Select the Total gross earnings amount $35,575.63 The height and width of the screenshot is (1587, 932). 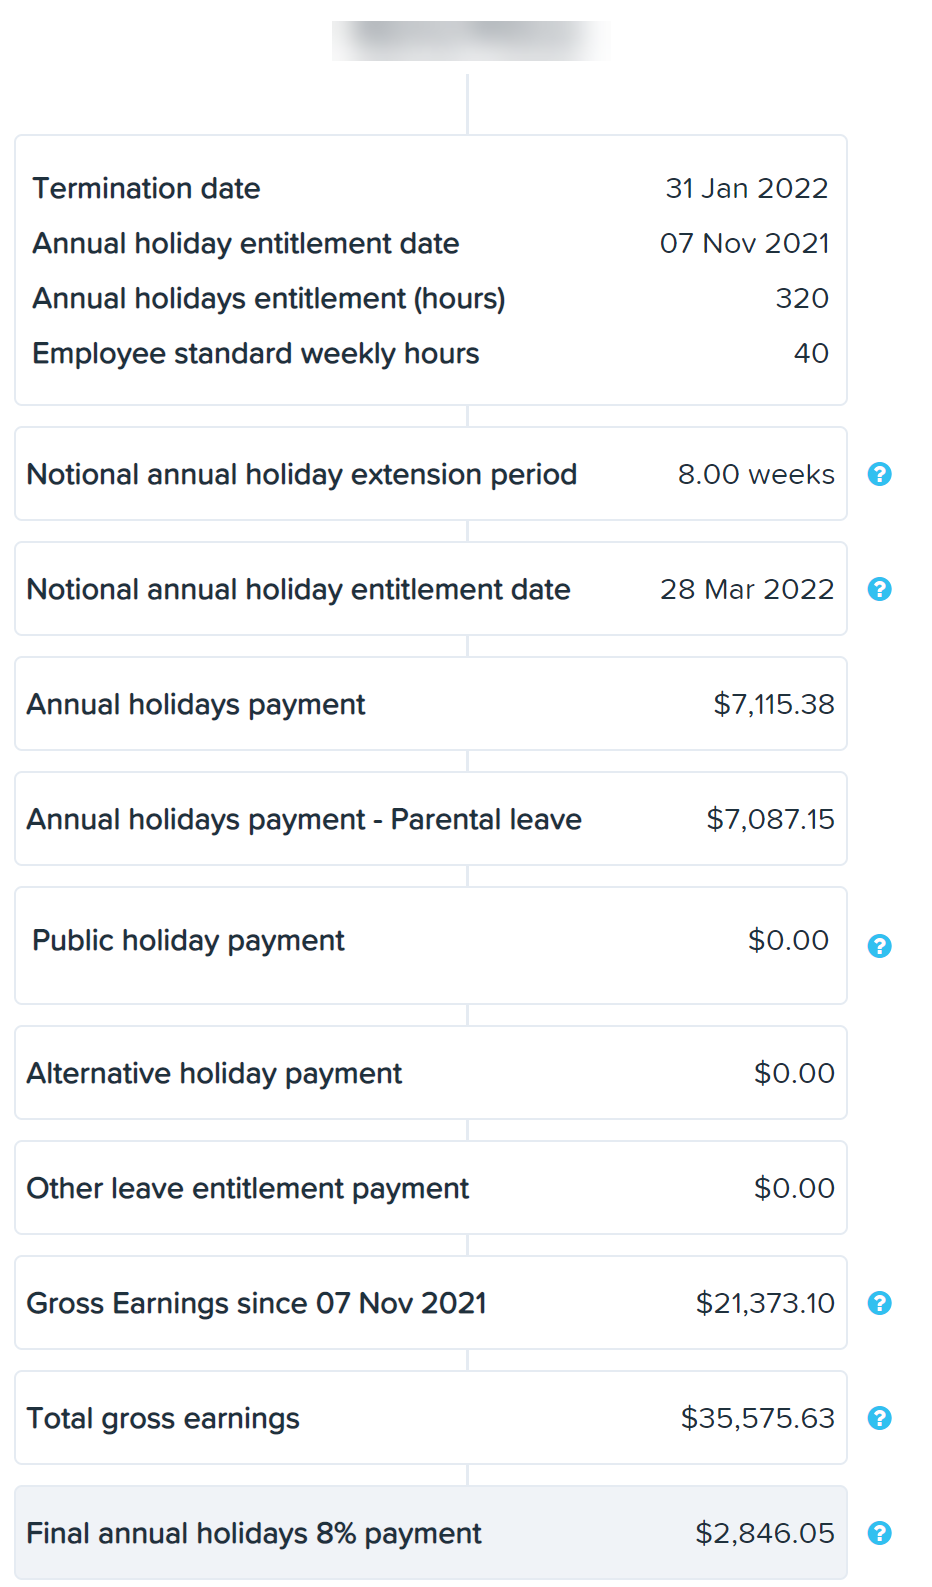(x=758, y=1418)
